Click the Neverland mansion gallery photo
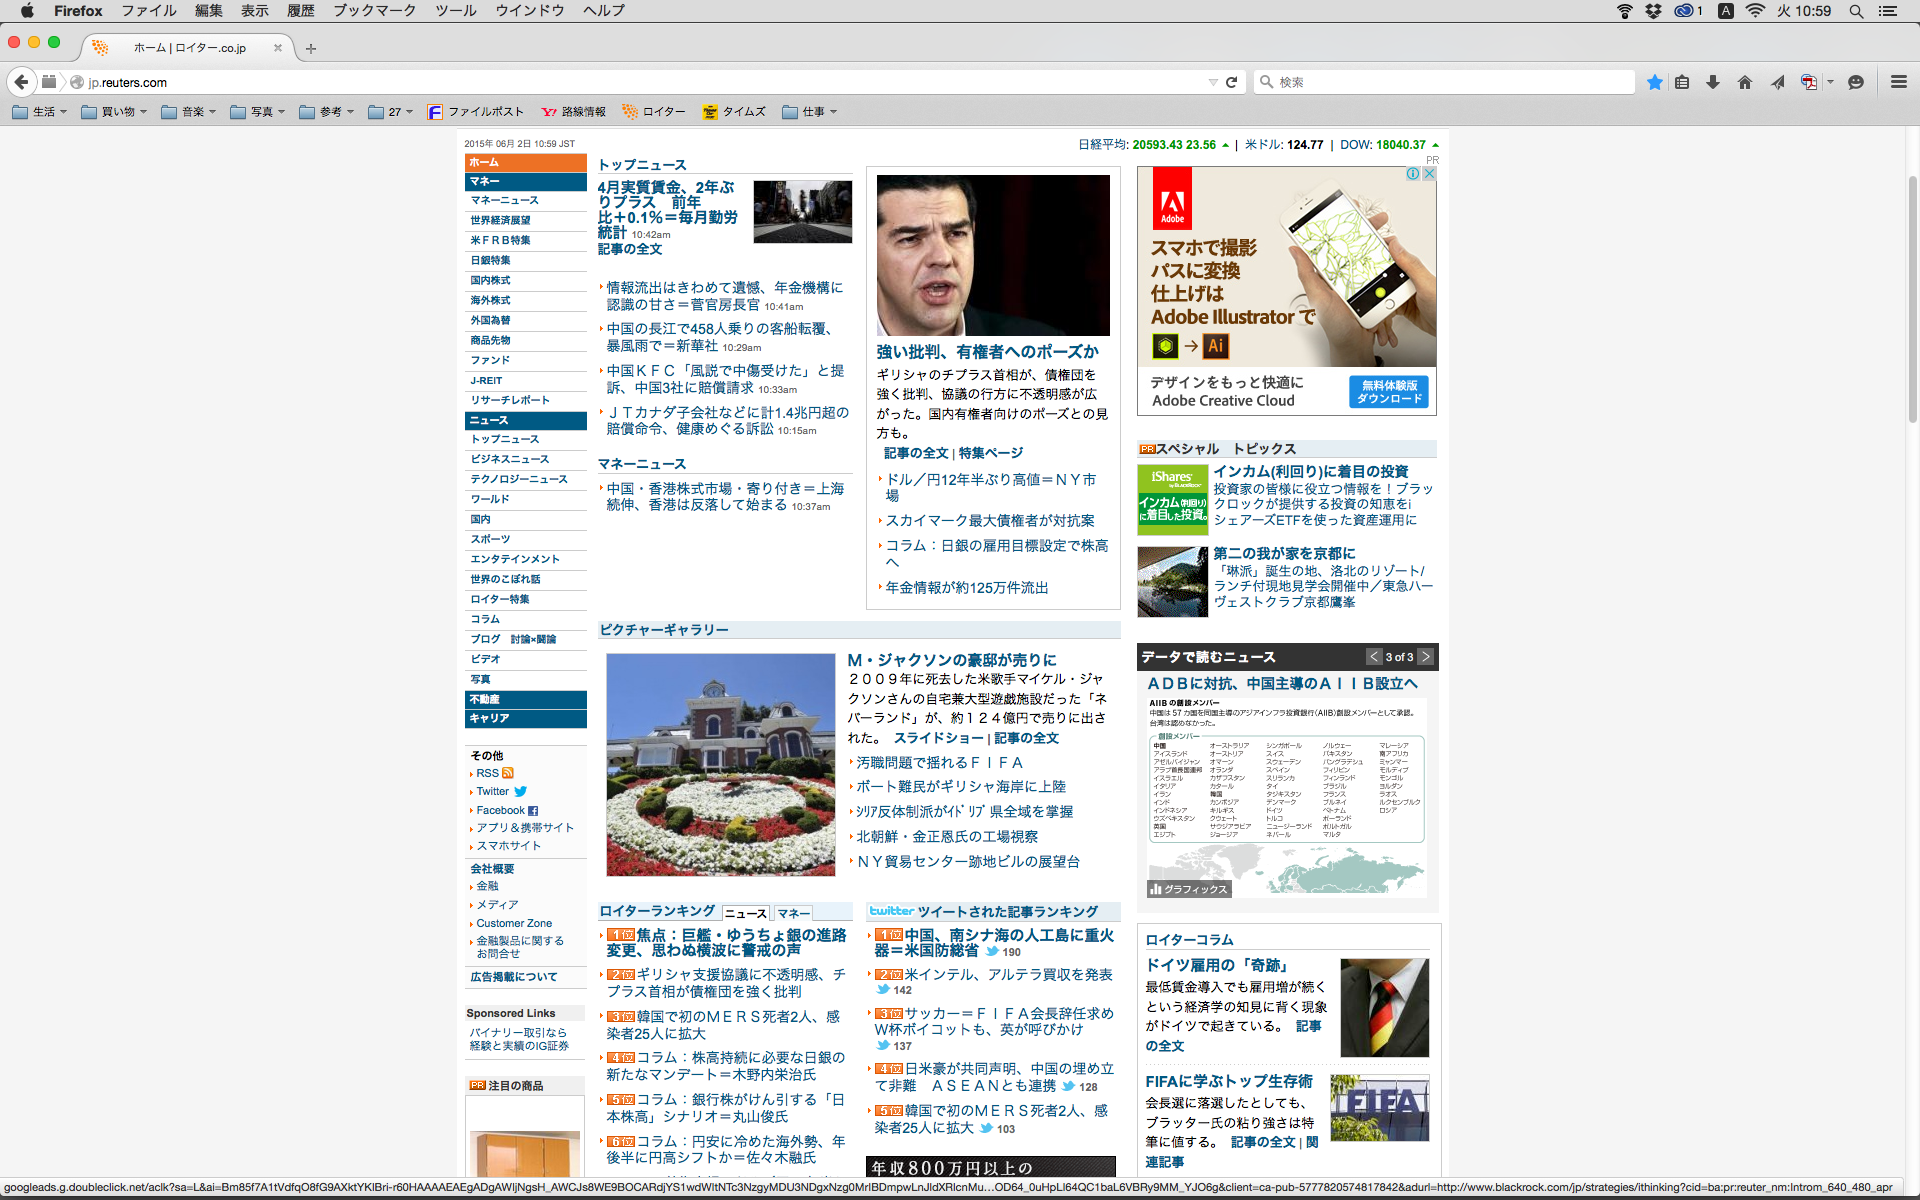The width and height of the screenshot is (1920, 1200). (720, 765)
